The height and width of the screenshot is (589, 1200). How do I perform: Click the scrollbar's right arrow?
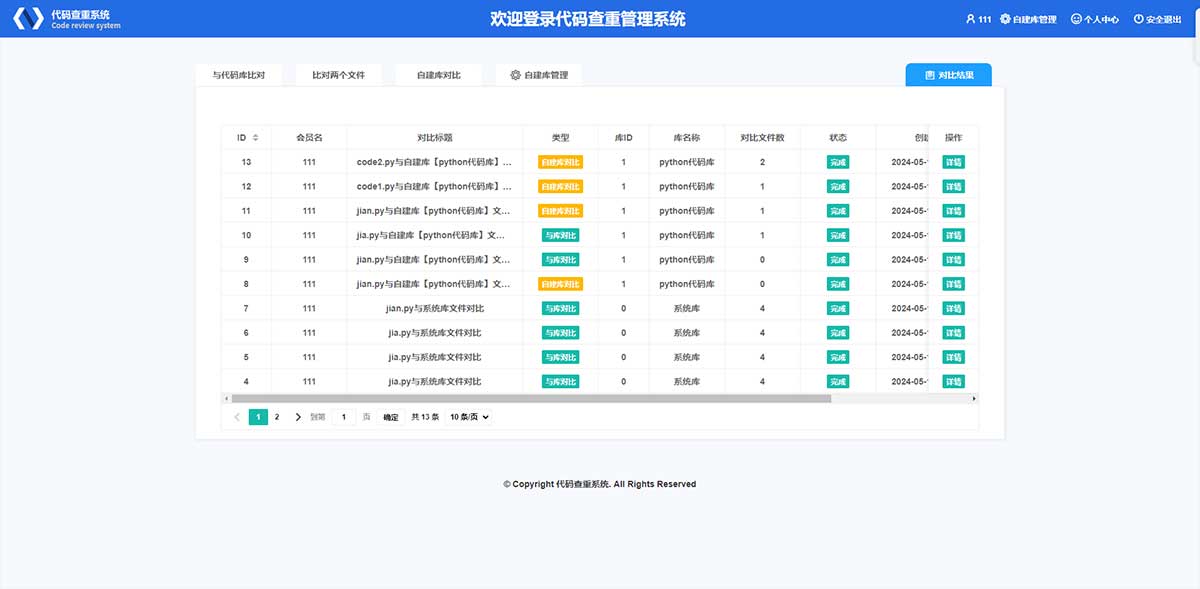[974, 398]
